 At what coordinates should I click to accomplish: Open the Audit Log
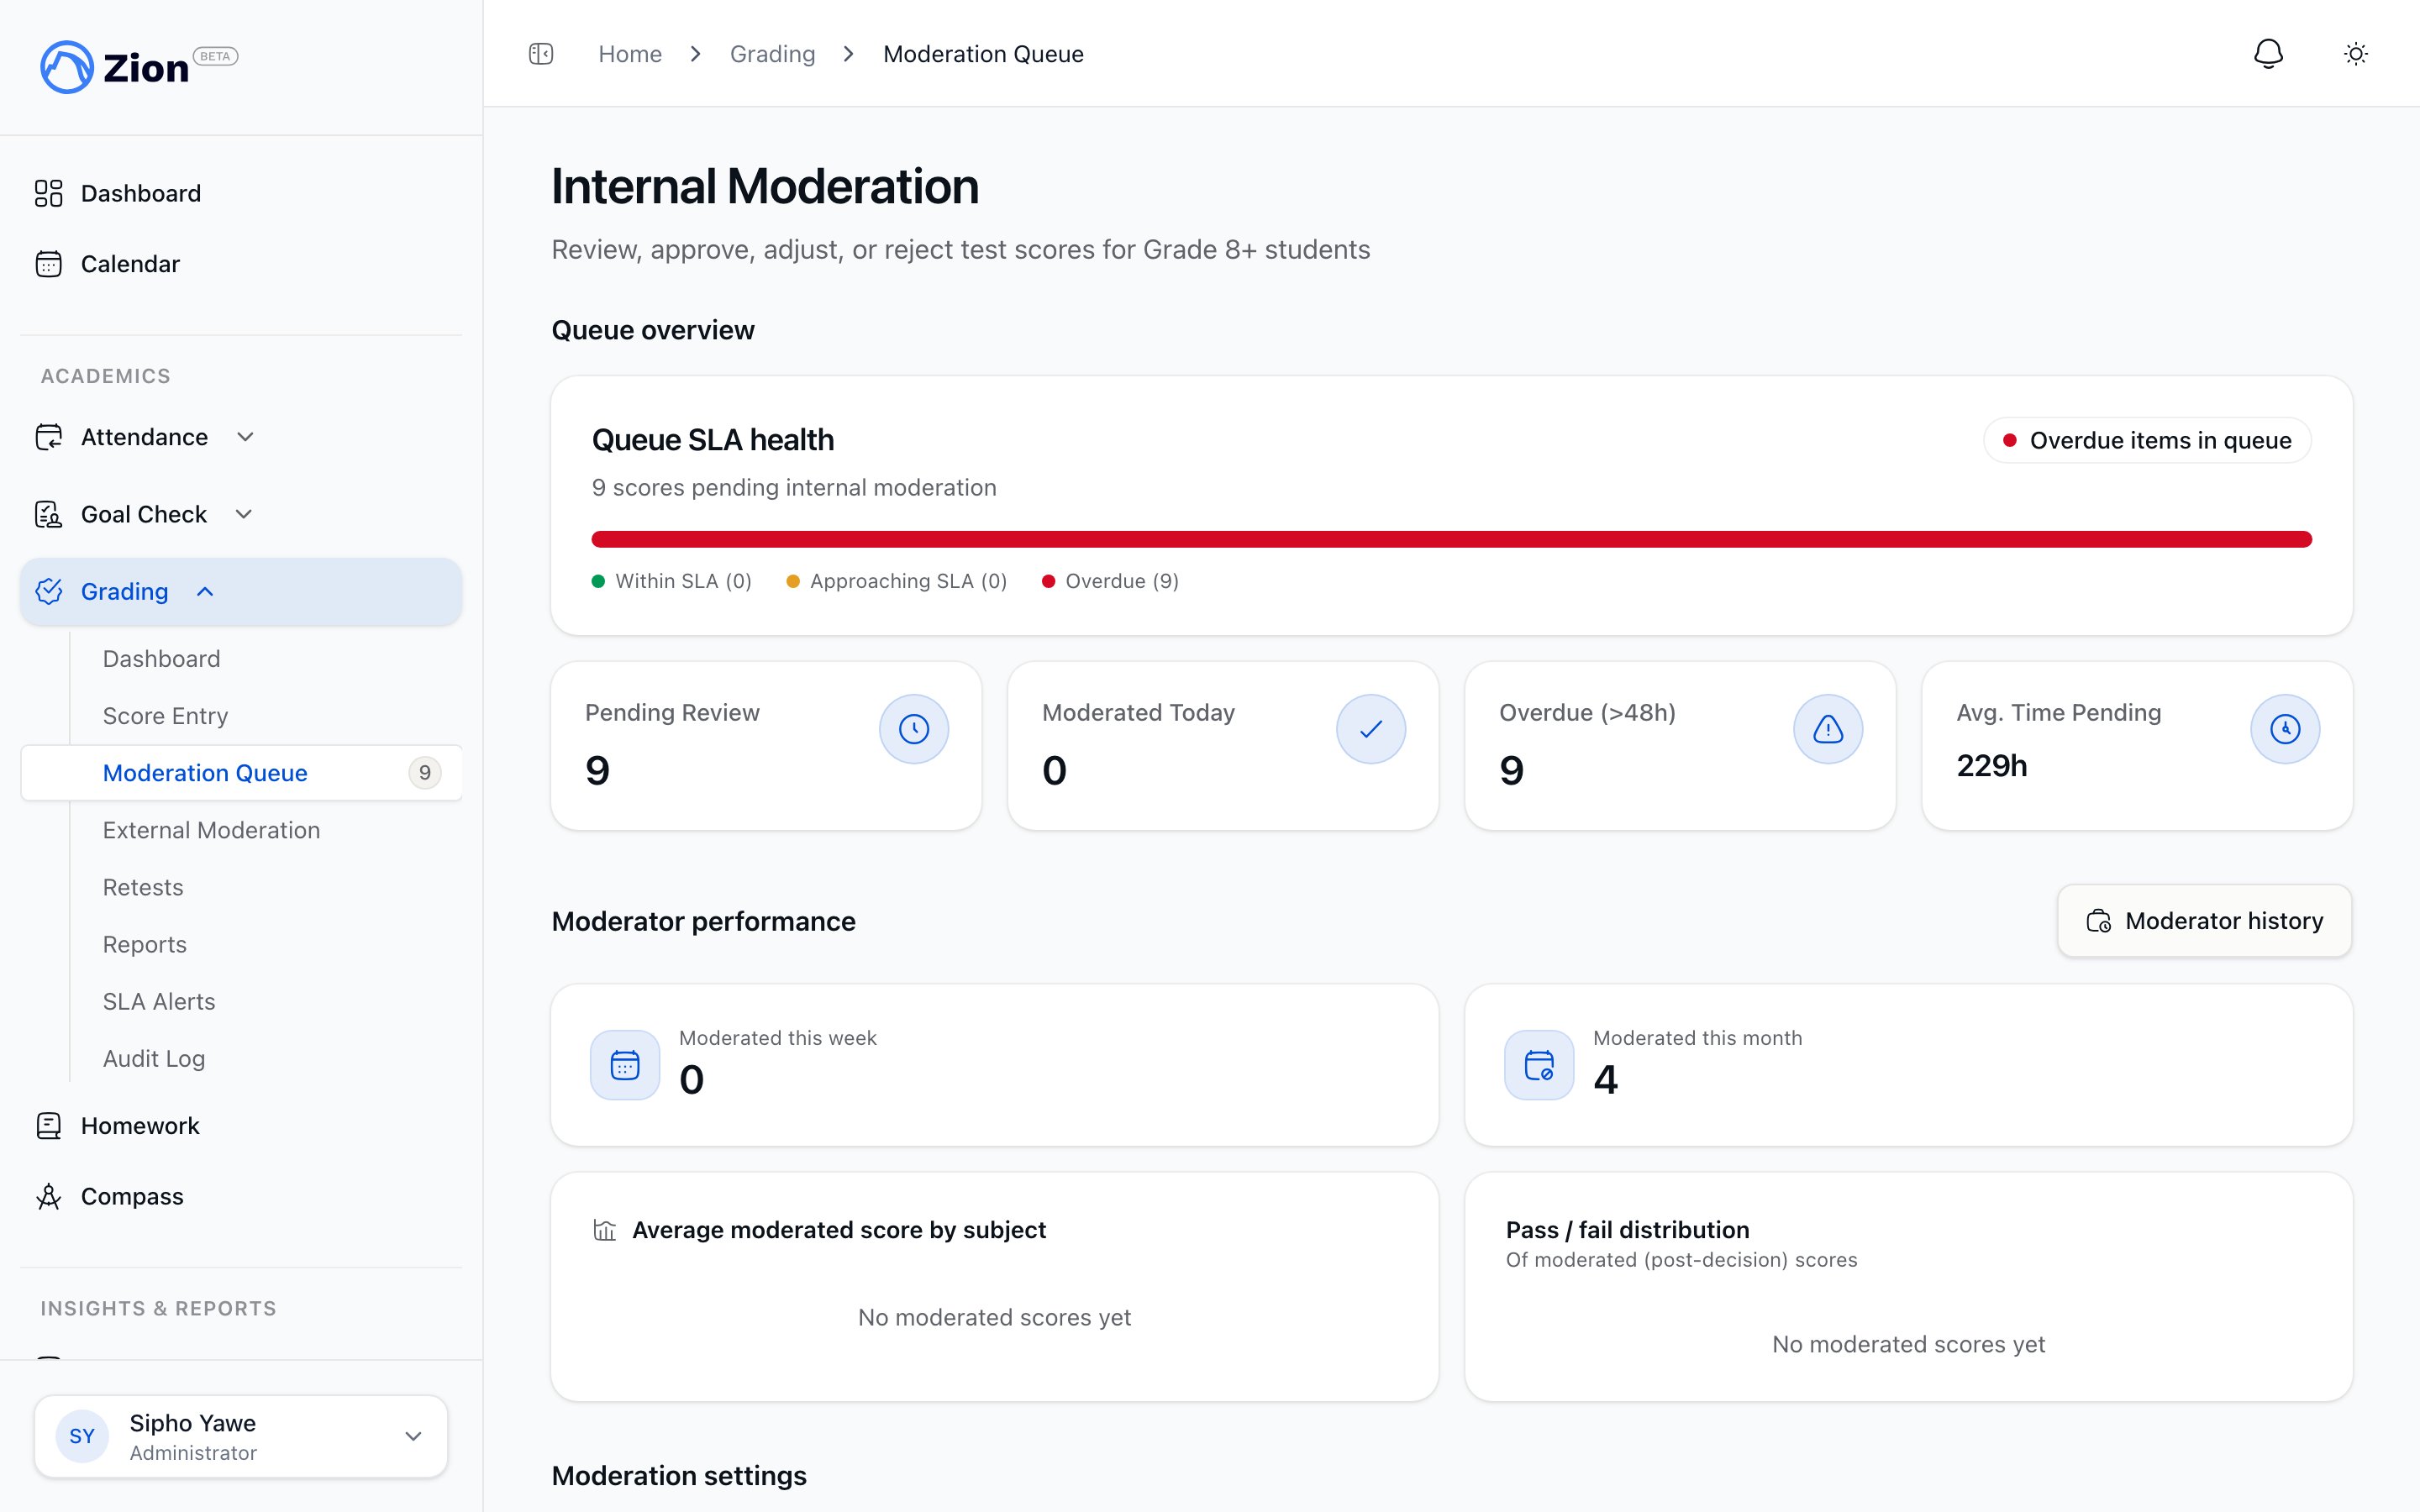(154, 1058)
